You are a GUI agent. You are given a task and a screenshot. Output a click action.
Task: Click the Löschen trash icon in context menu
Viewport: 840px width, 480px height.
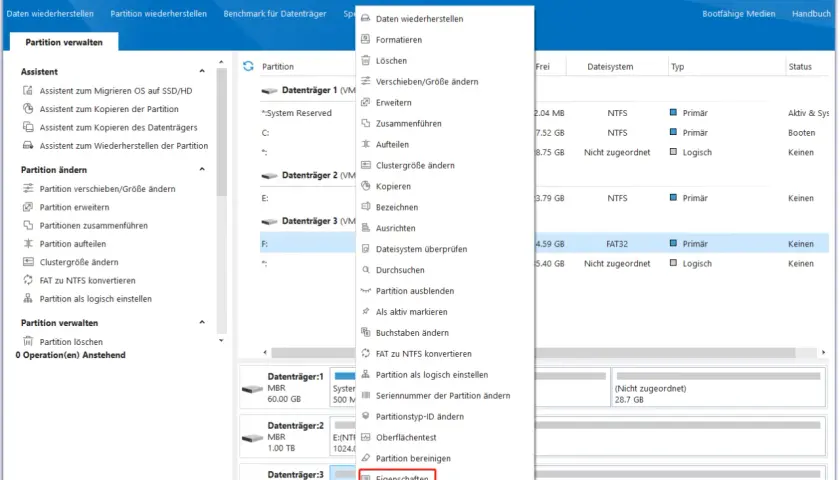[365, 60]
